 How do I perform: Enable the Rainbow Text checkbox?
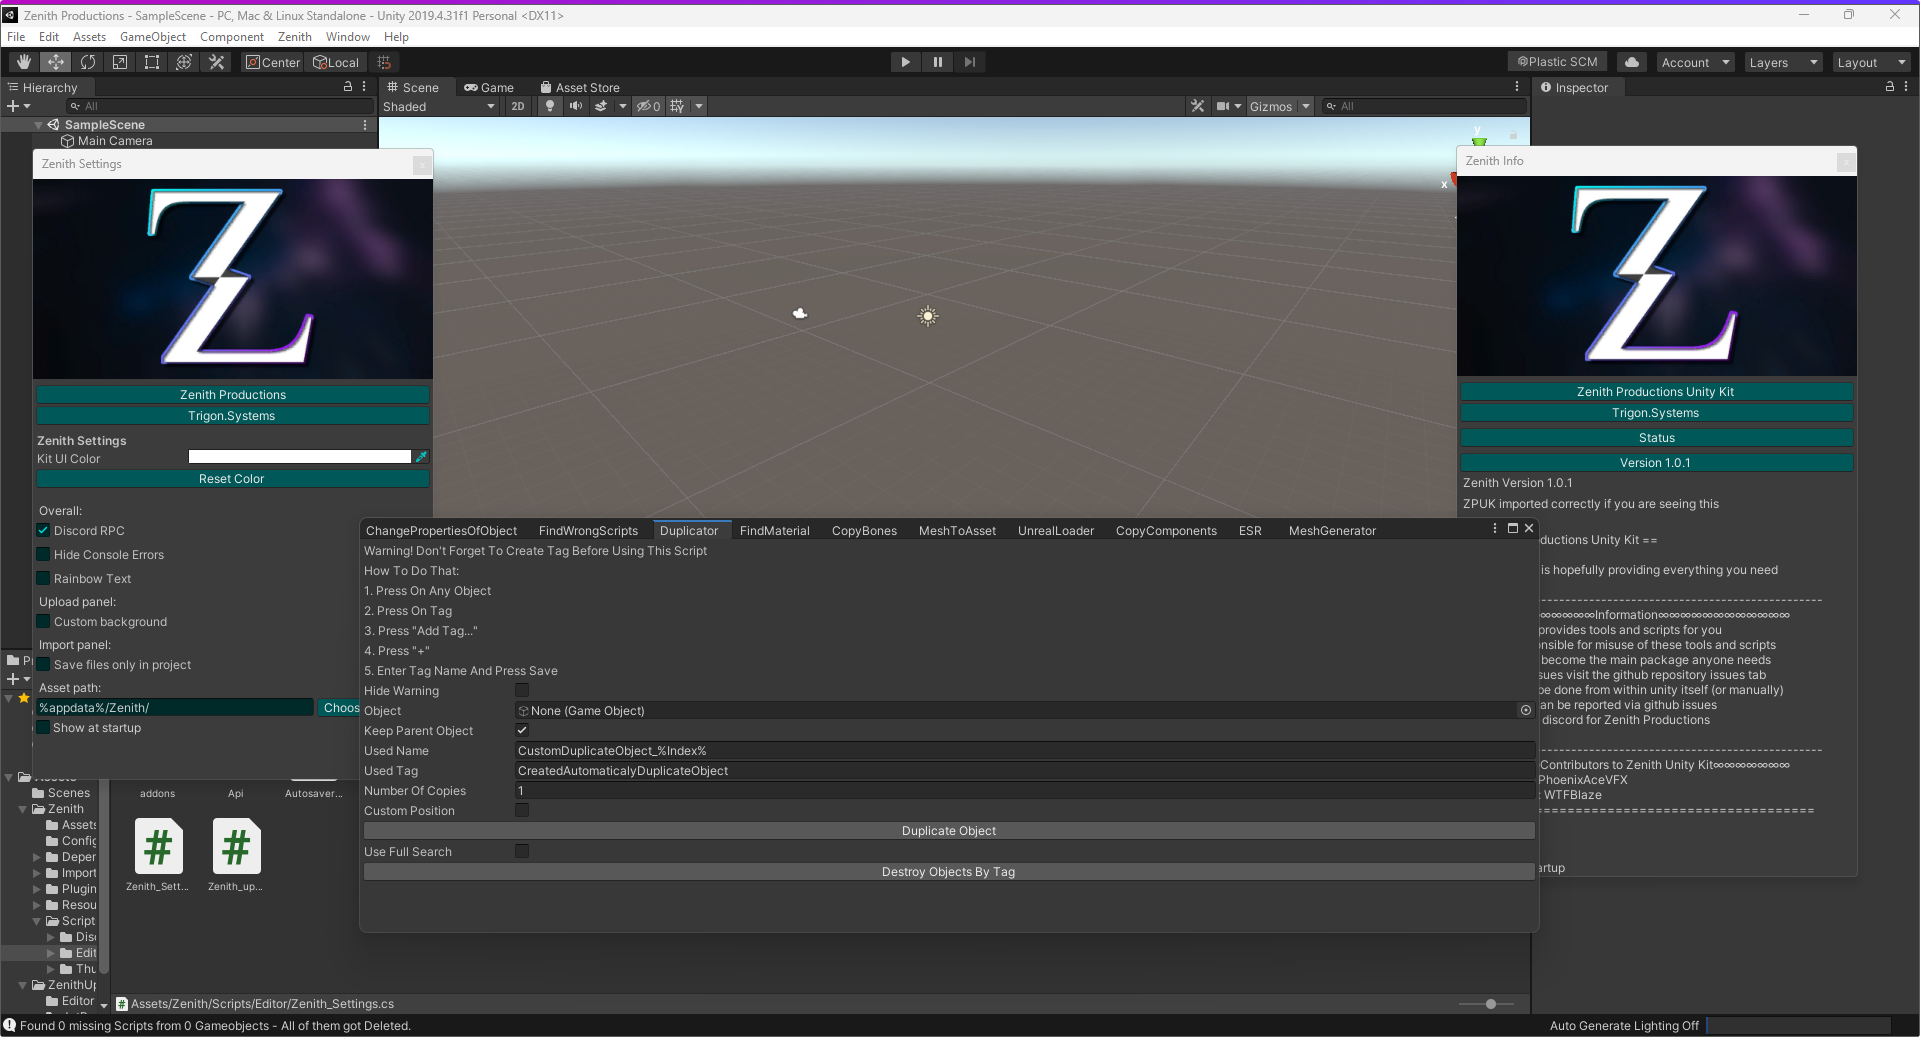coord(44,579)
